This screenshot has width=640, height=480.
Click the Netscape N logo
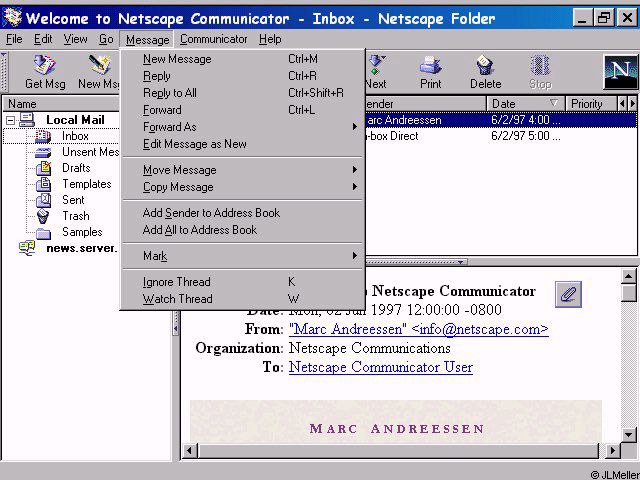pyautogui.click(x=620, y=72)
